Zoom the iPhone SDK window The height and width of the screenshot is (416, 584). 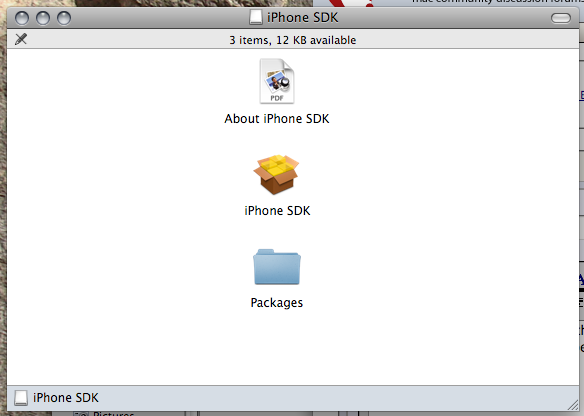point(64,18)
